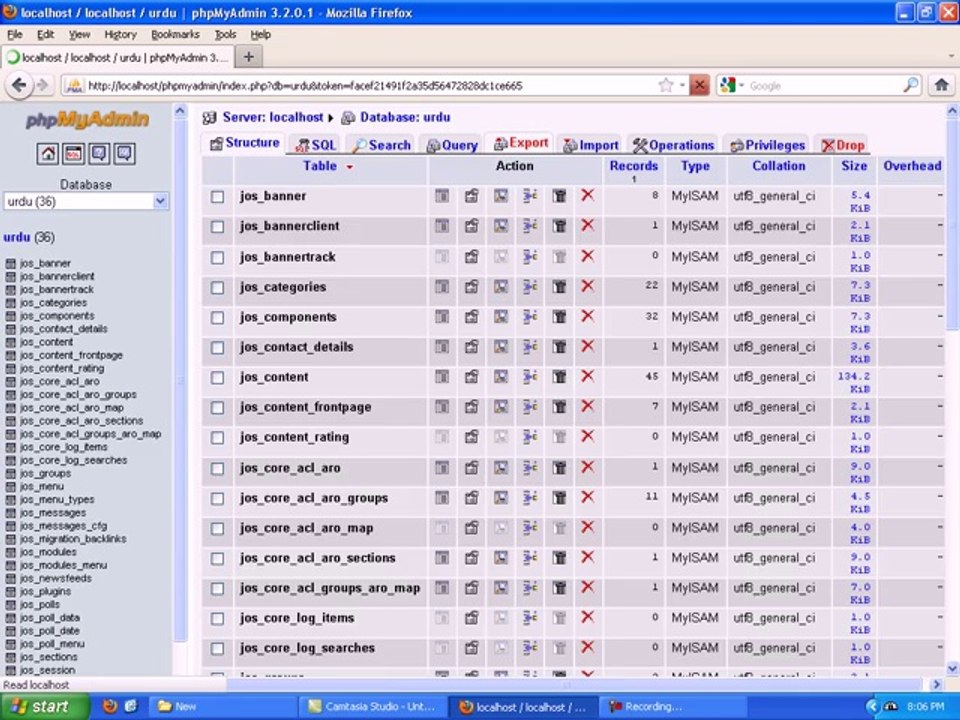Screen dimensions: 960x720
Task: Open jos_modules table in sidebar list
Action: pos(48,552)
